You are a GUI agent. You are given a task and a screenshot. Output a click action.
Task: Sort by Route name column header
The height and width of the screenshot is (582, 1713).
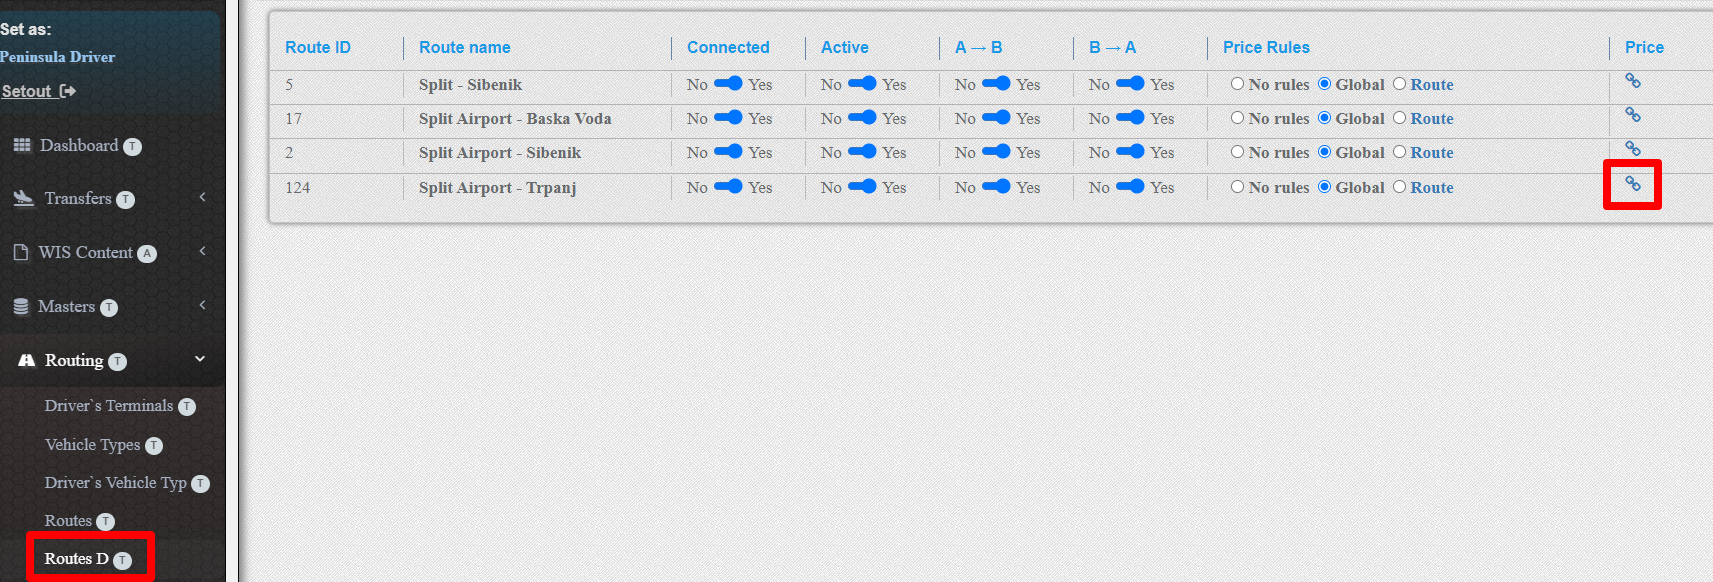464,47
